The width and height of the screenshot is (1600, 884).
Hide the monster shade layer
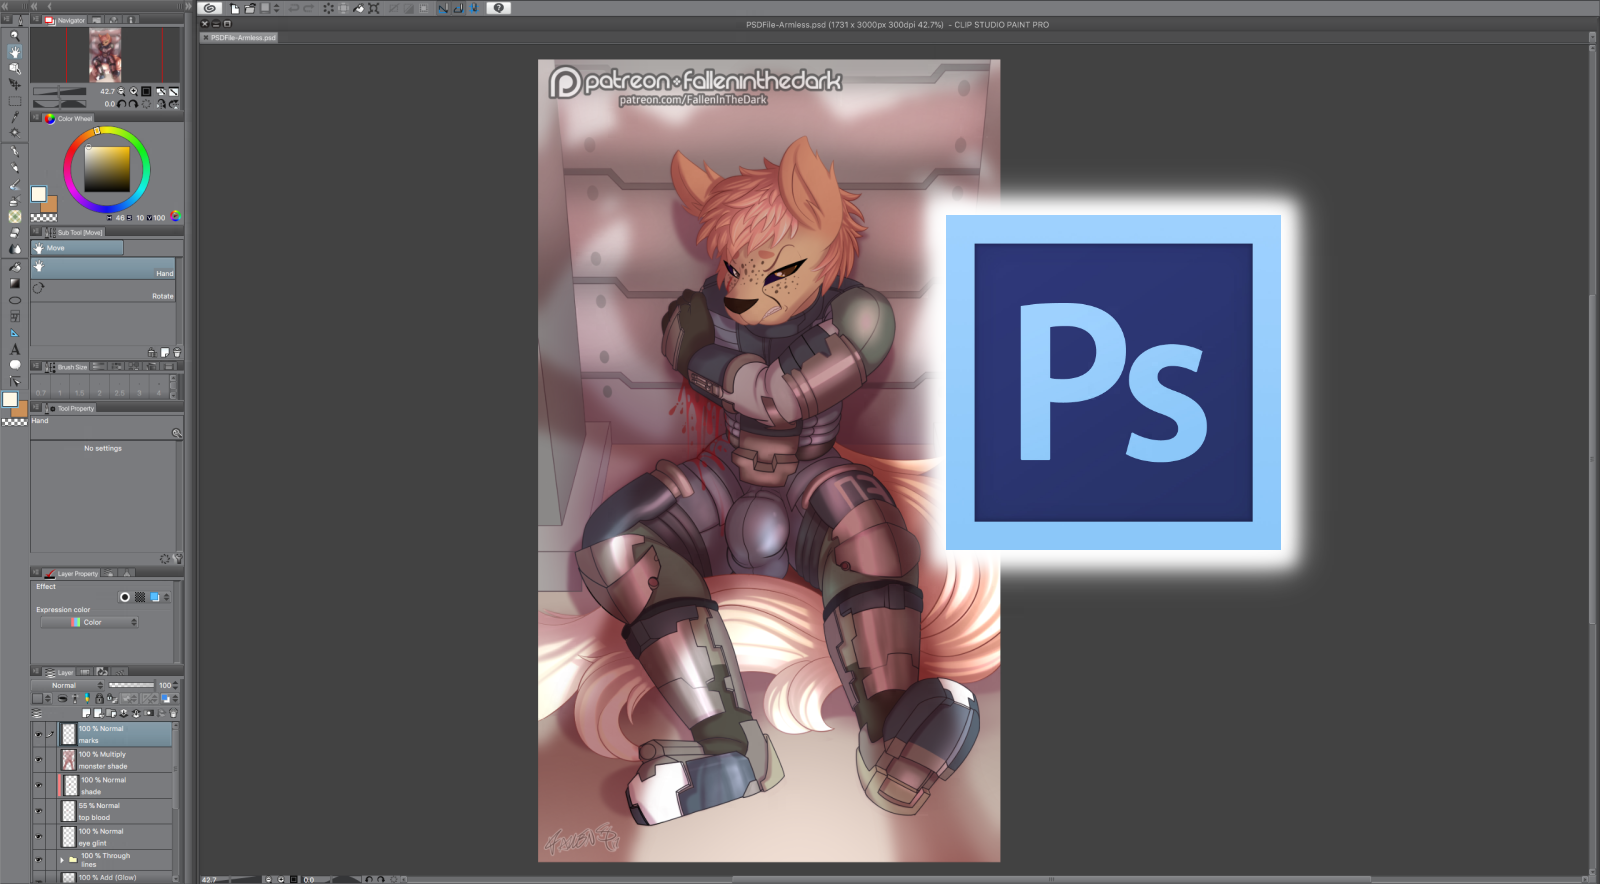tap(38, 760)
